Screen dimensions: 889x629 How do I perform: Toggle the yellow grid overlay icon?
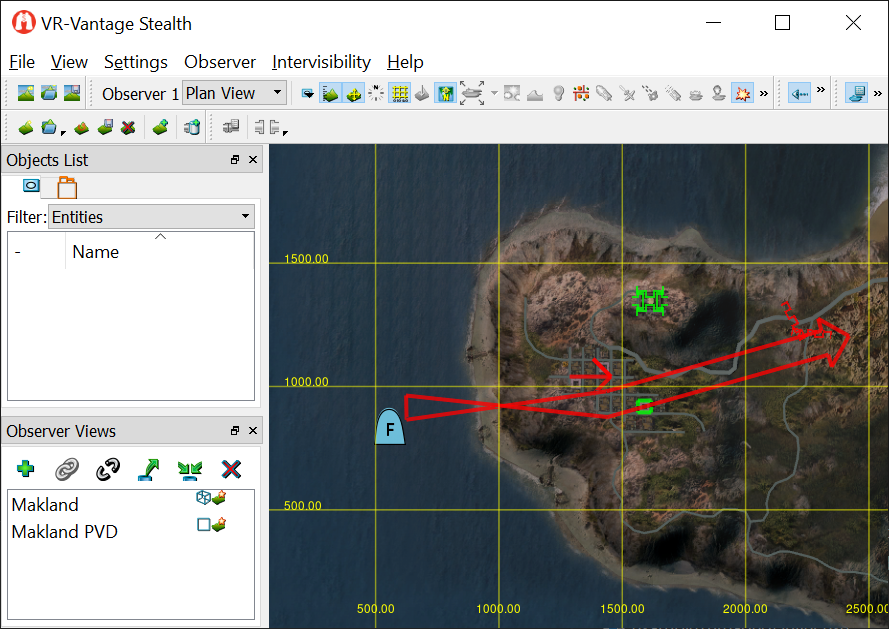point(400,94)
